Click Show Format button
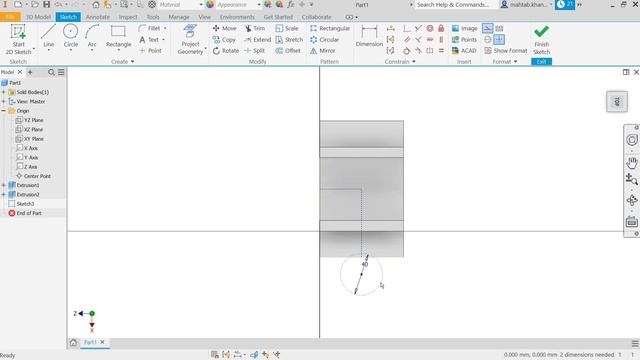 pos(506,51)
